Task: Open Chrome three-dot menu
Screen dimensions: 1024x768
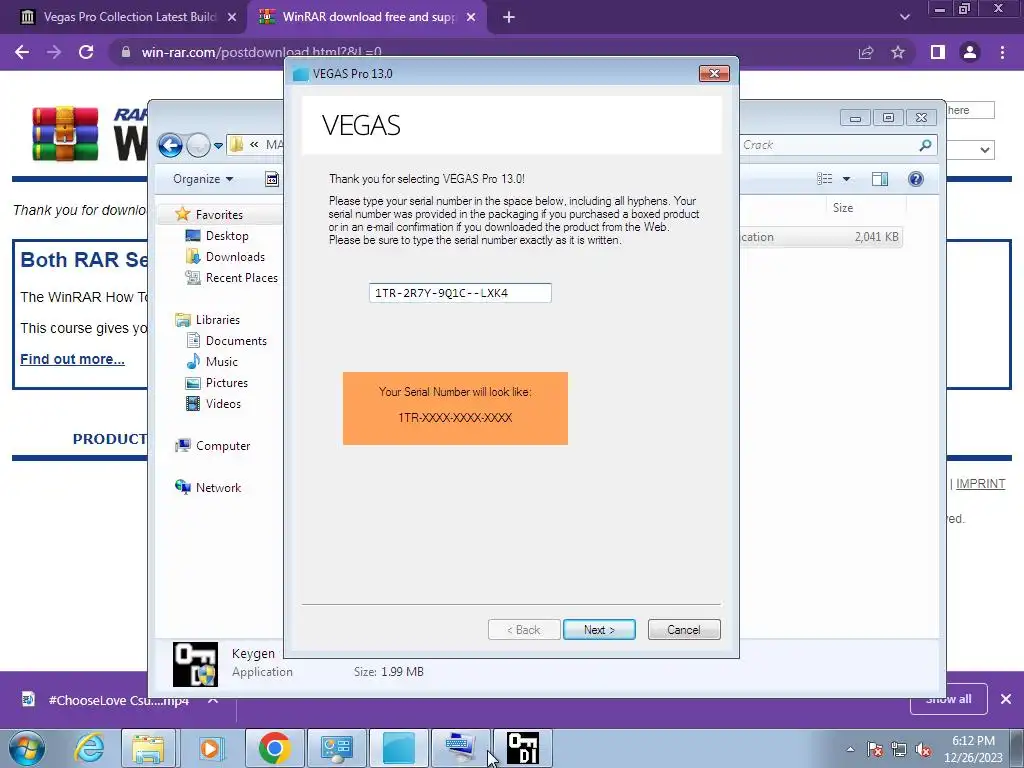Action: [1002, 52]
